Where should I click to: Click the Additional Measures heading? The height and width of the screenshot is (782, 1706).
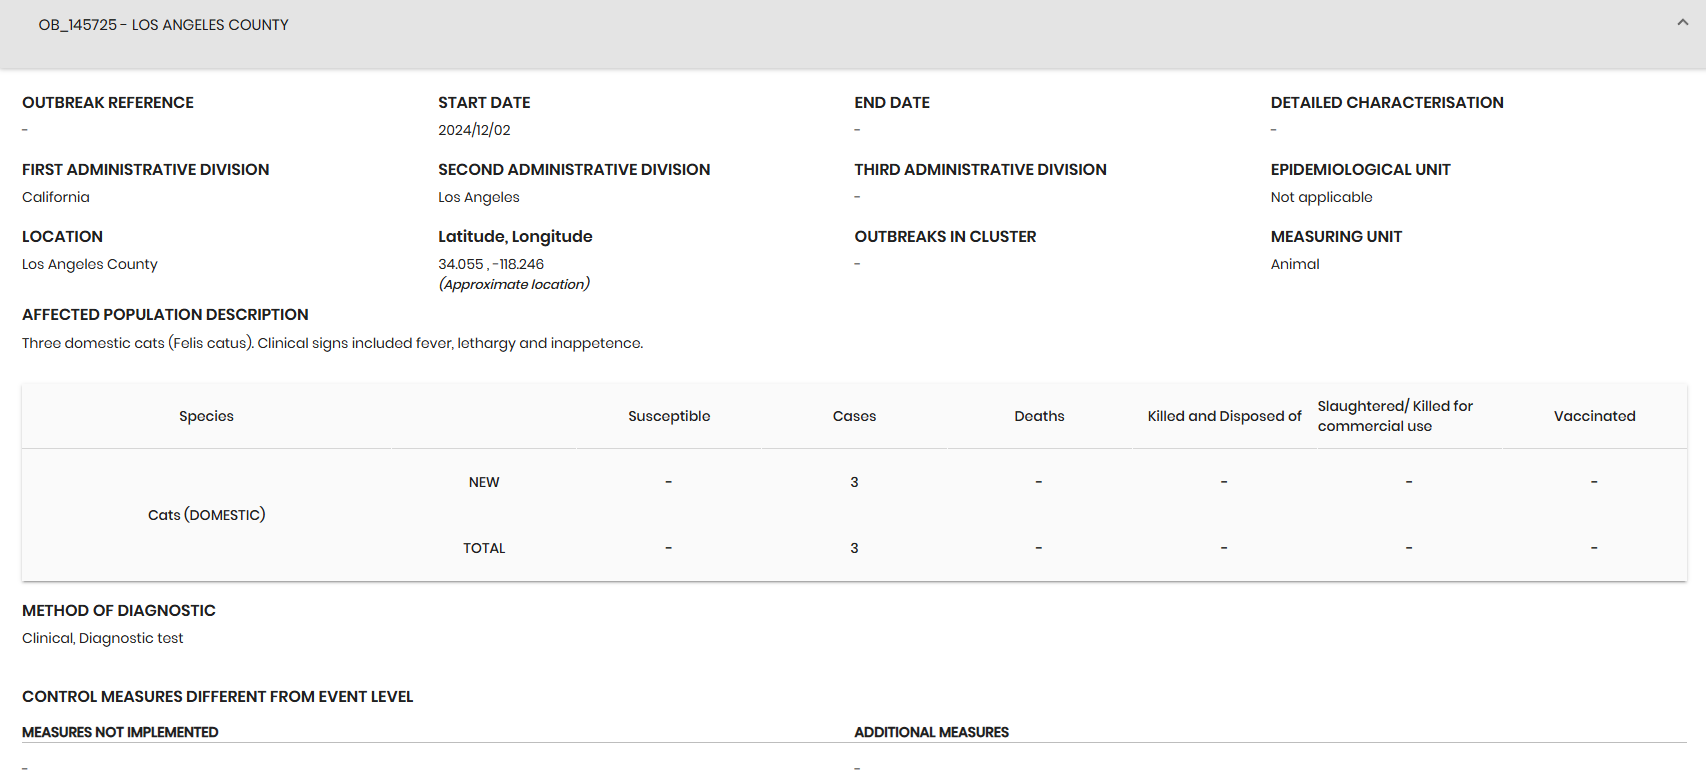click(931, 732)
